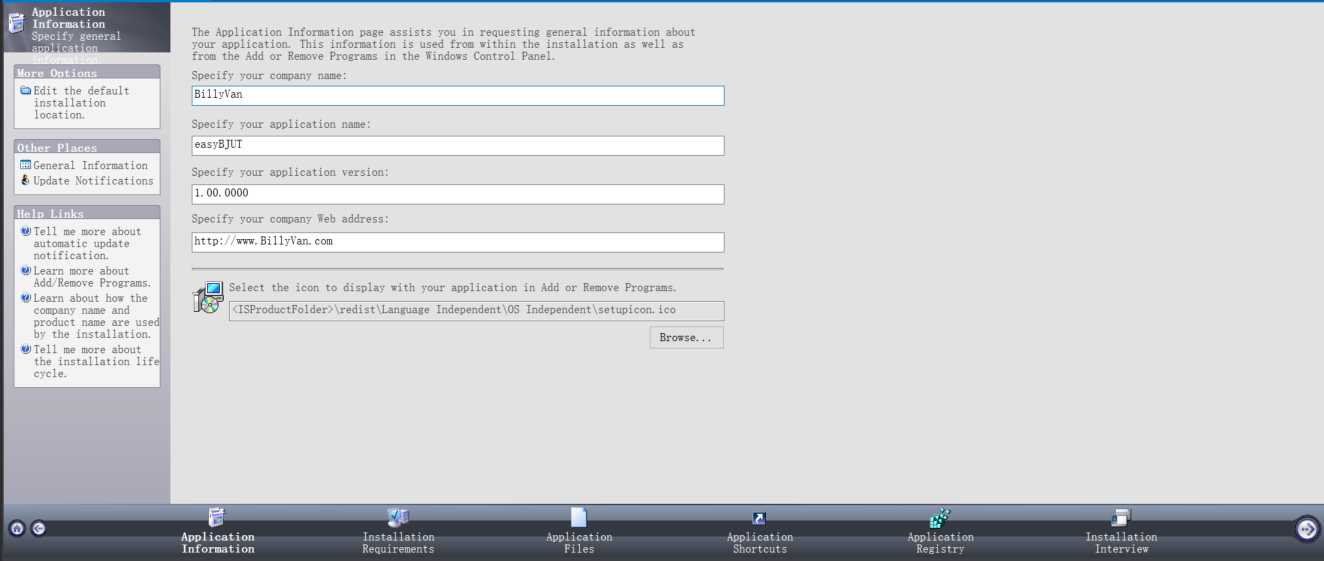
Task: Open General Information view link
Action: click(x=90, y=166)
